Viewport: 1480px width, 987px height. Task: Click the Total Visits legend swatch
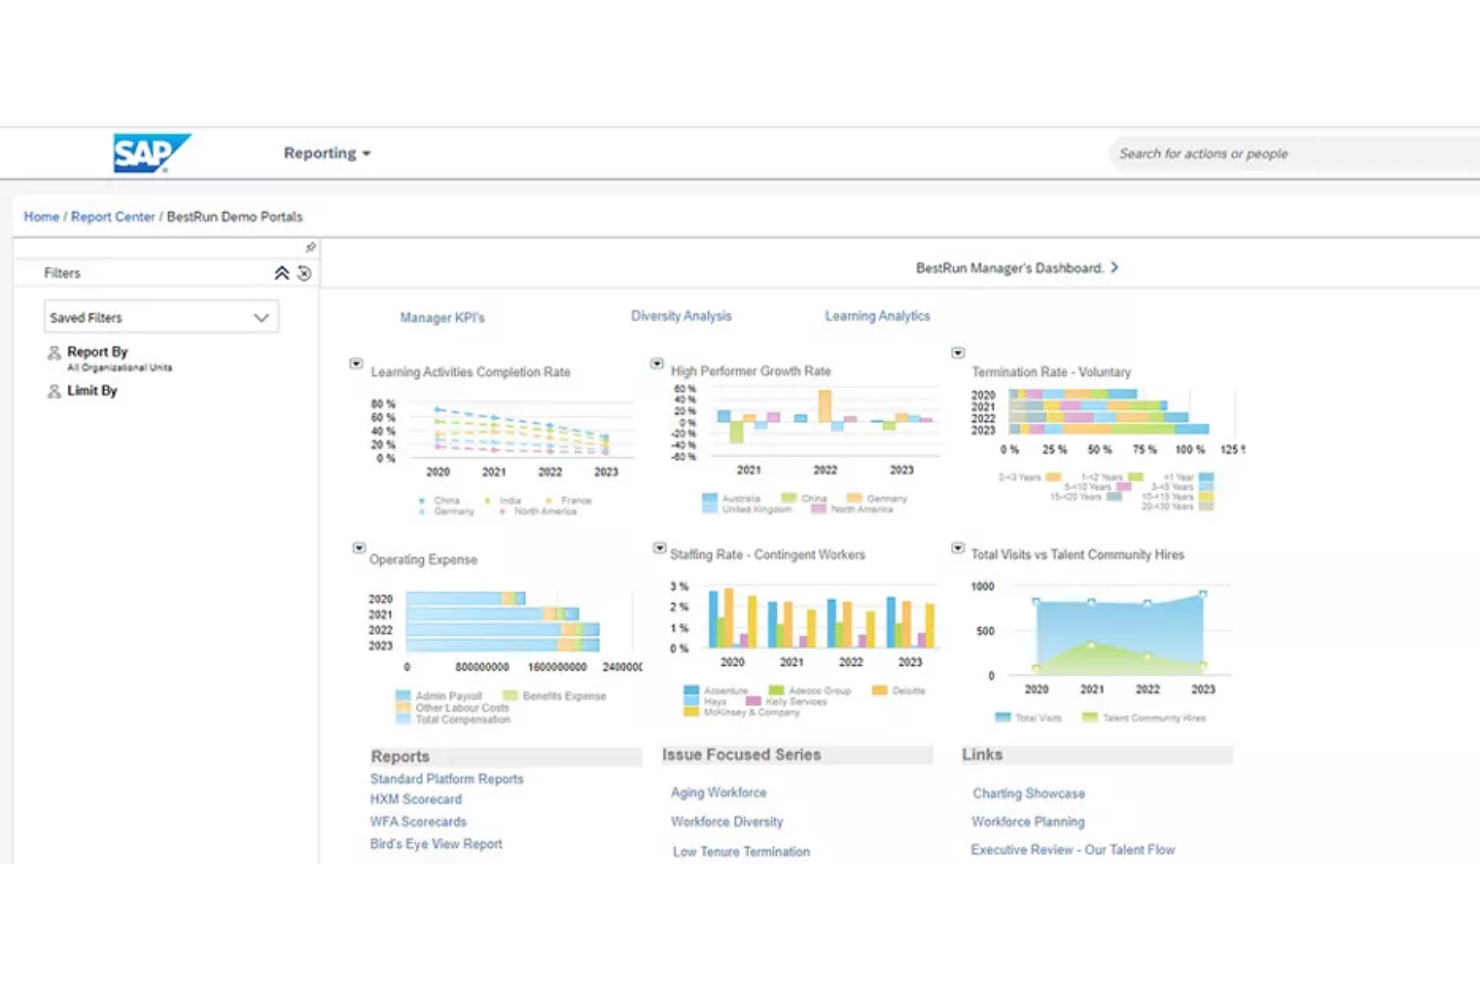pyautogui.click(x=1003, y=717)
